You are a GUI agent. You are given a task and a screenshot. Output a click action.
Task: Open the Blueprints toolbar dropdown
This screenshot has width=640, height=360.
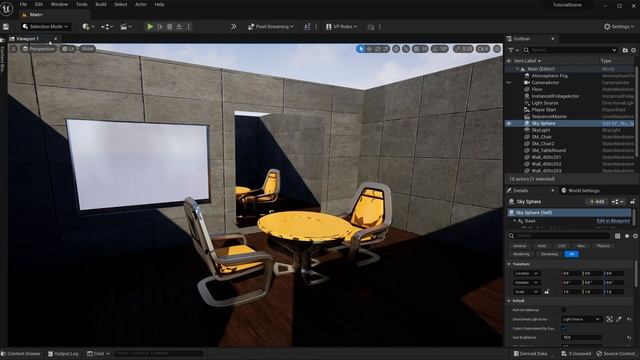coord(107,27)
